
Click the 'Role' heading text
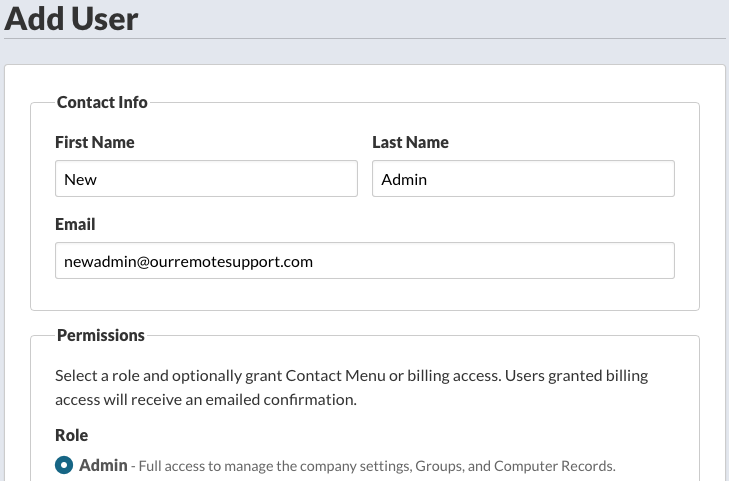click(x=72, y=435)
